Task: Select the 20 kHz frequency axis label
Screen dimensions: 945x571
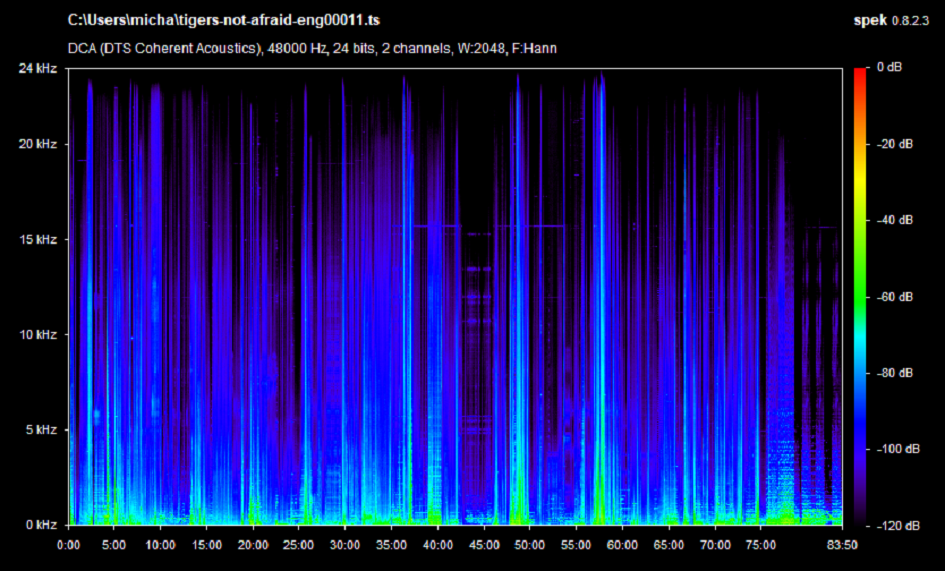Action: (x=38, y=144)
